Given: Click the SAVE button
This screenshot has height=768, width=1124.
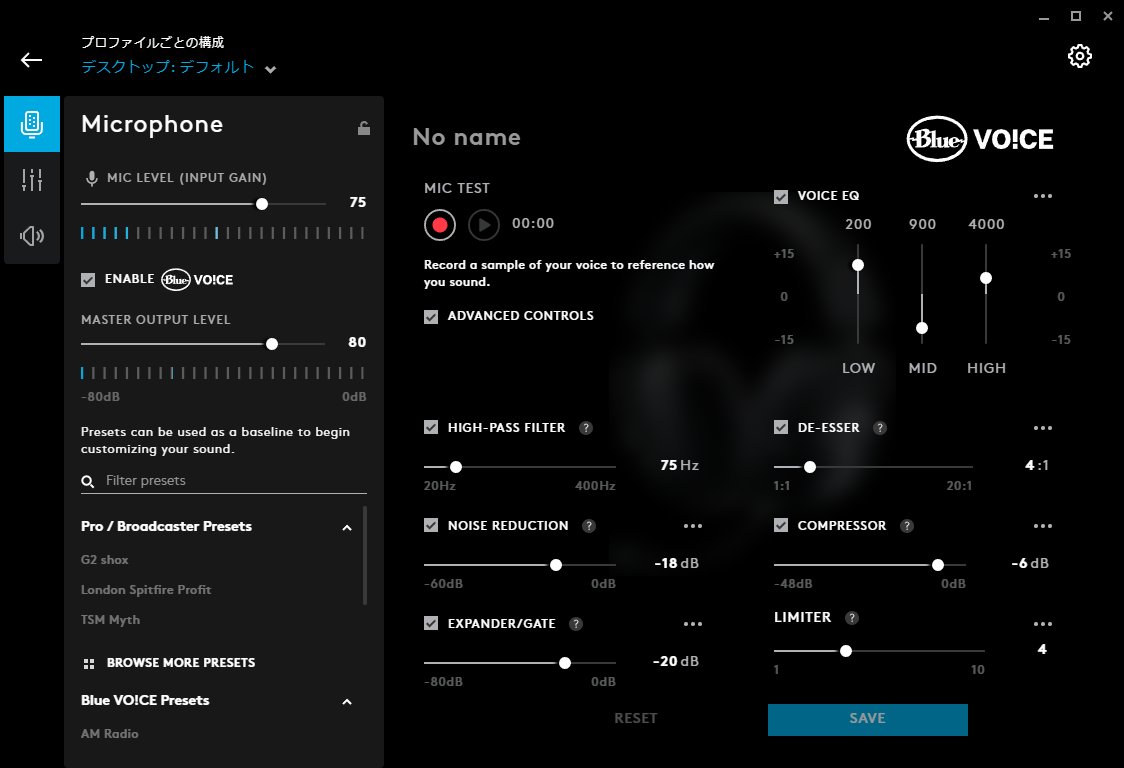Looking at the screenshot, I should tap(867, 719).
